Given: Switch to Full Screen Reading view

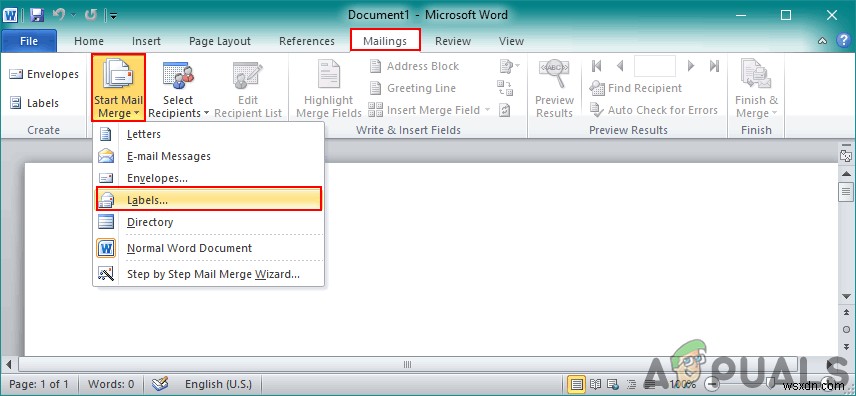Looking at the screenshot, I should (x=595, y=383).
